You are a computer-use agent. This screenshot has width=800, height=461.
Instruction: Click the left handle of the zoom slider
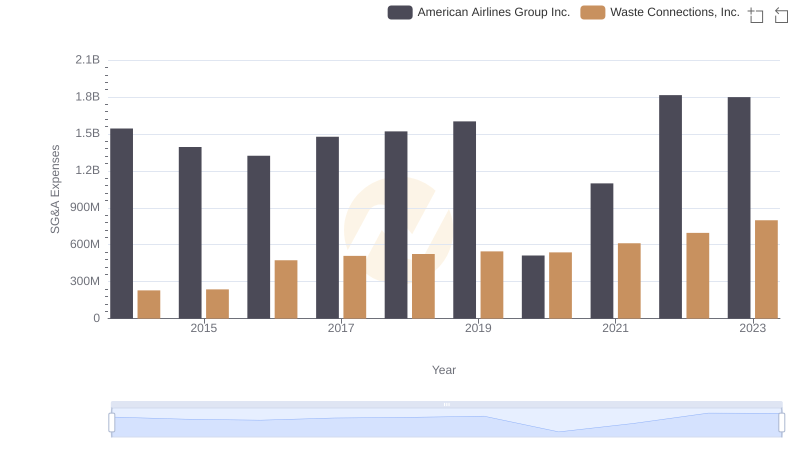(x=112, y=423)
